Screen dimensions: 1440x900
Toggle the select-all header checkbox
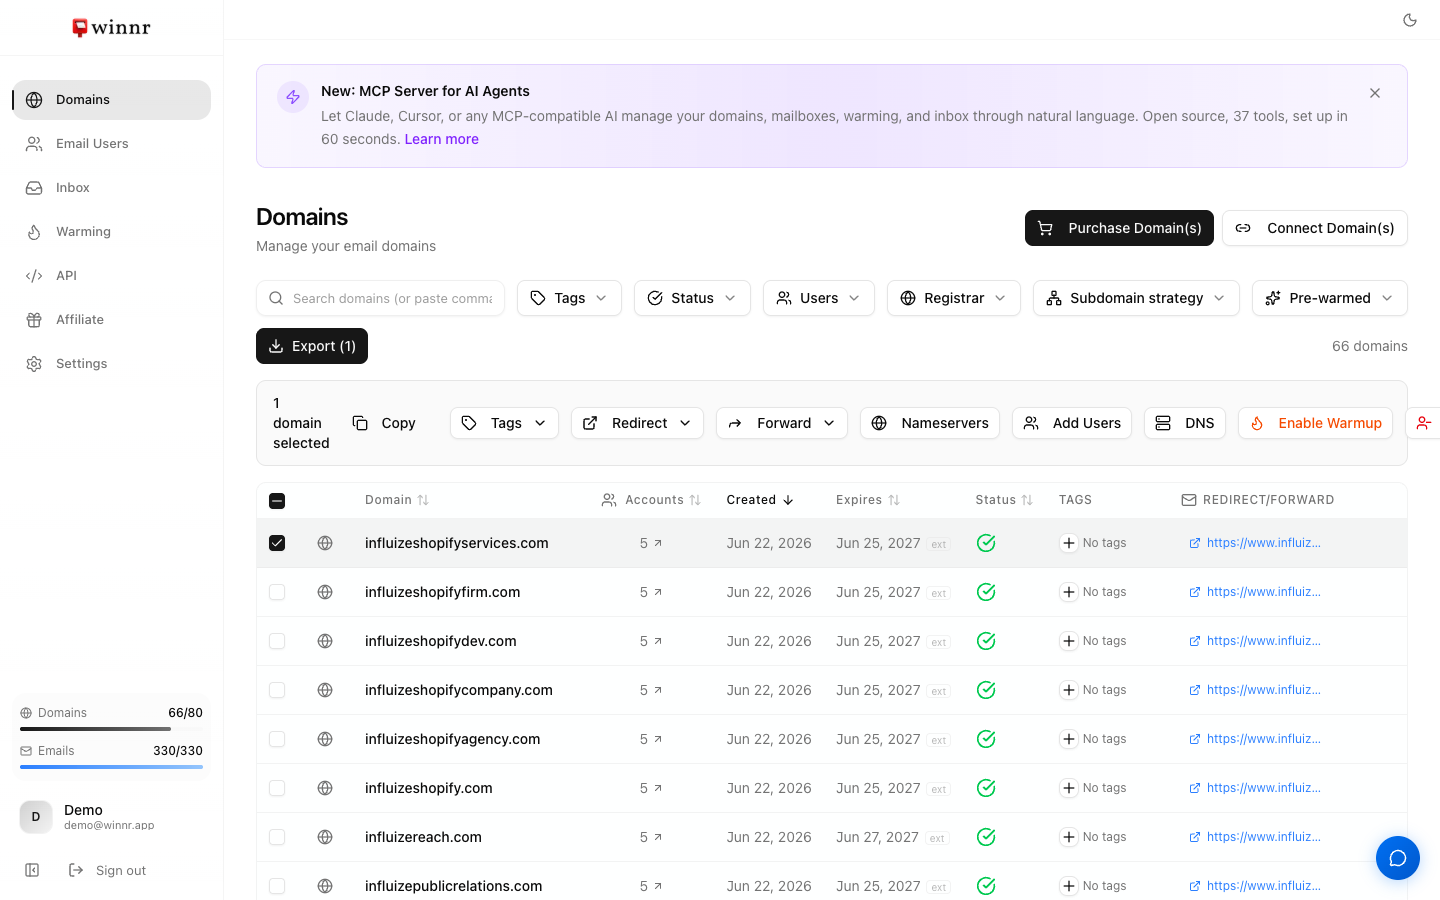[277, 501]
